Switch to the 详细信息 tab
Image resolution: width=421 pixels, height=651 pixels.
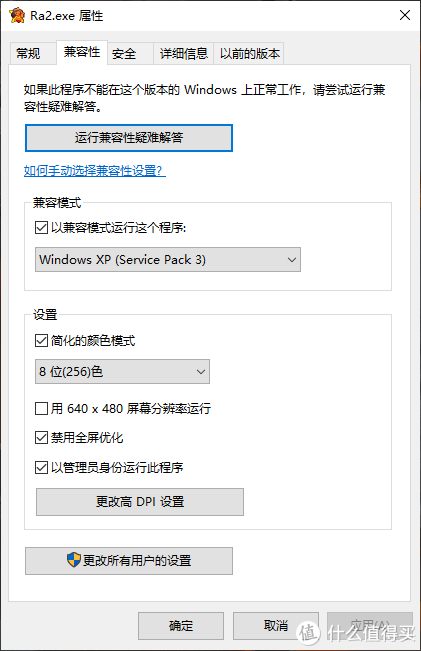click(184, 54)
